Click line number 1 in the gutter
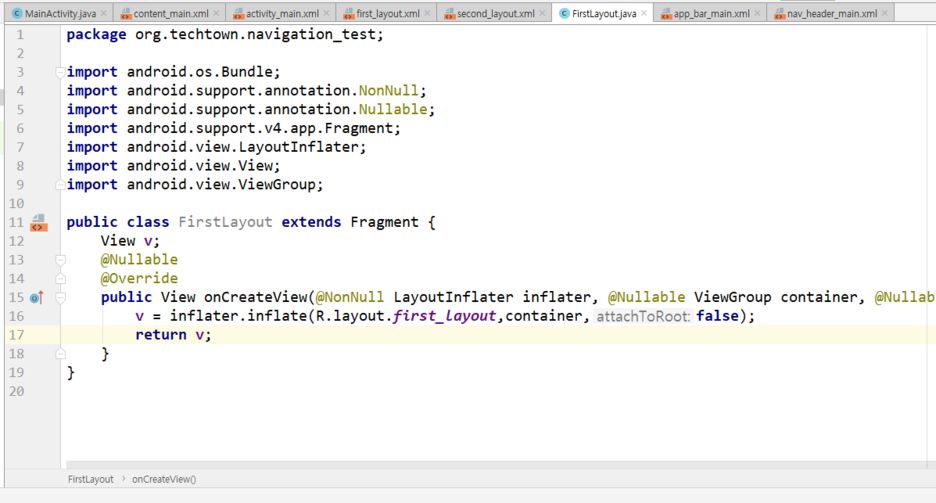 (x=20, y=35)
